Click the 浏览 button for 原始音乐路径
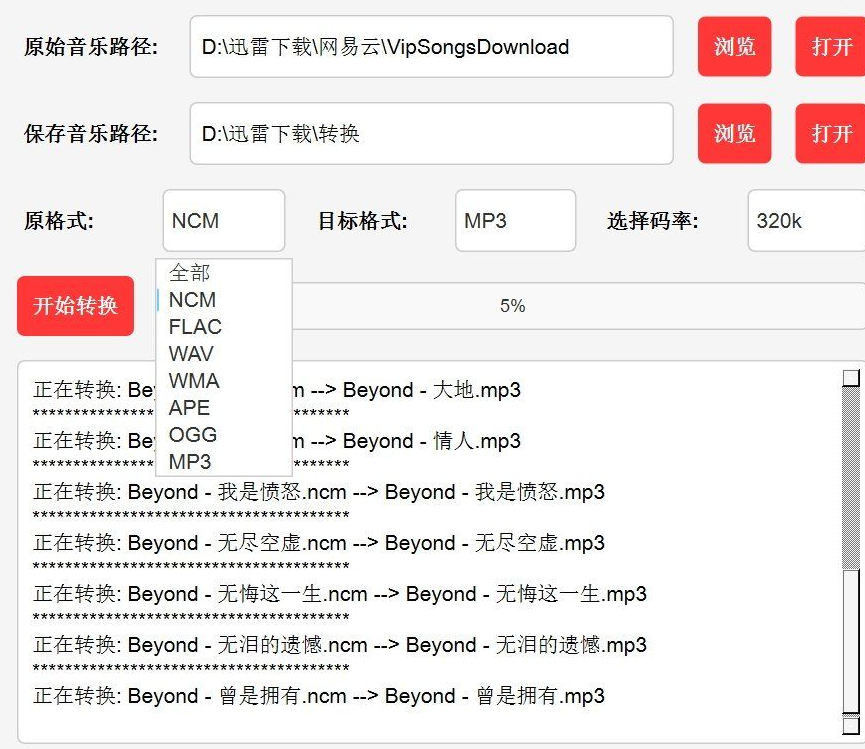The image size is (865, 749). click(735, 47)
